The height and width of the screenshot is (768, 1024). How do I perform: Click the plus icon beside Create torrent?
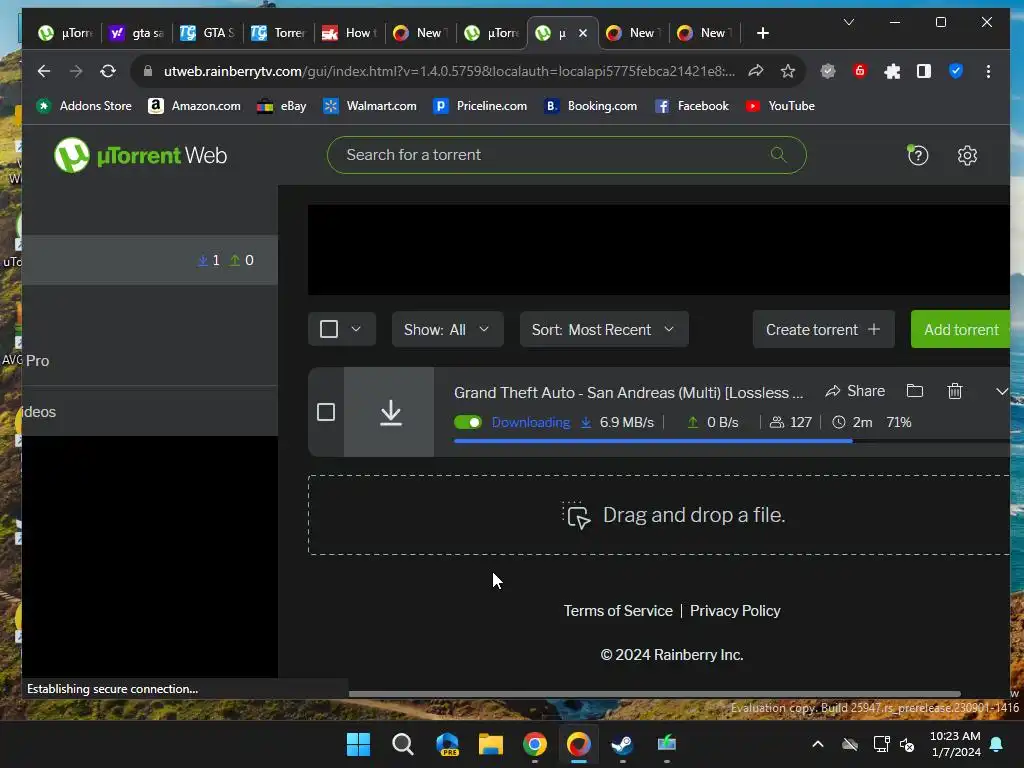(874, 329)
